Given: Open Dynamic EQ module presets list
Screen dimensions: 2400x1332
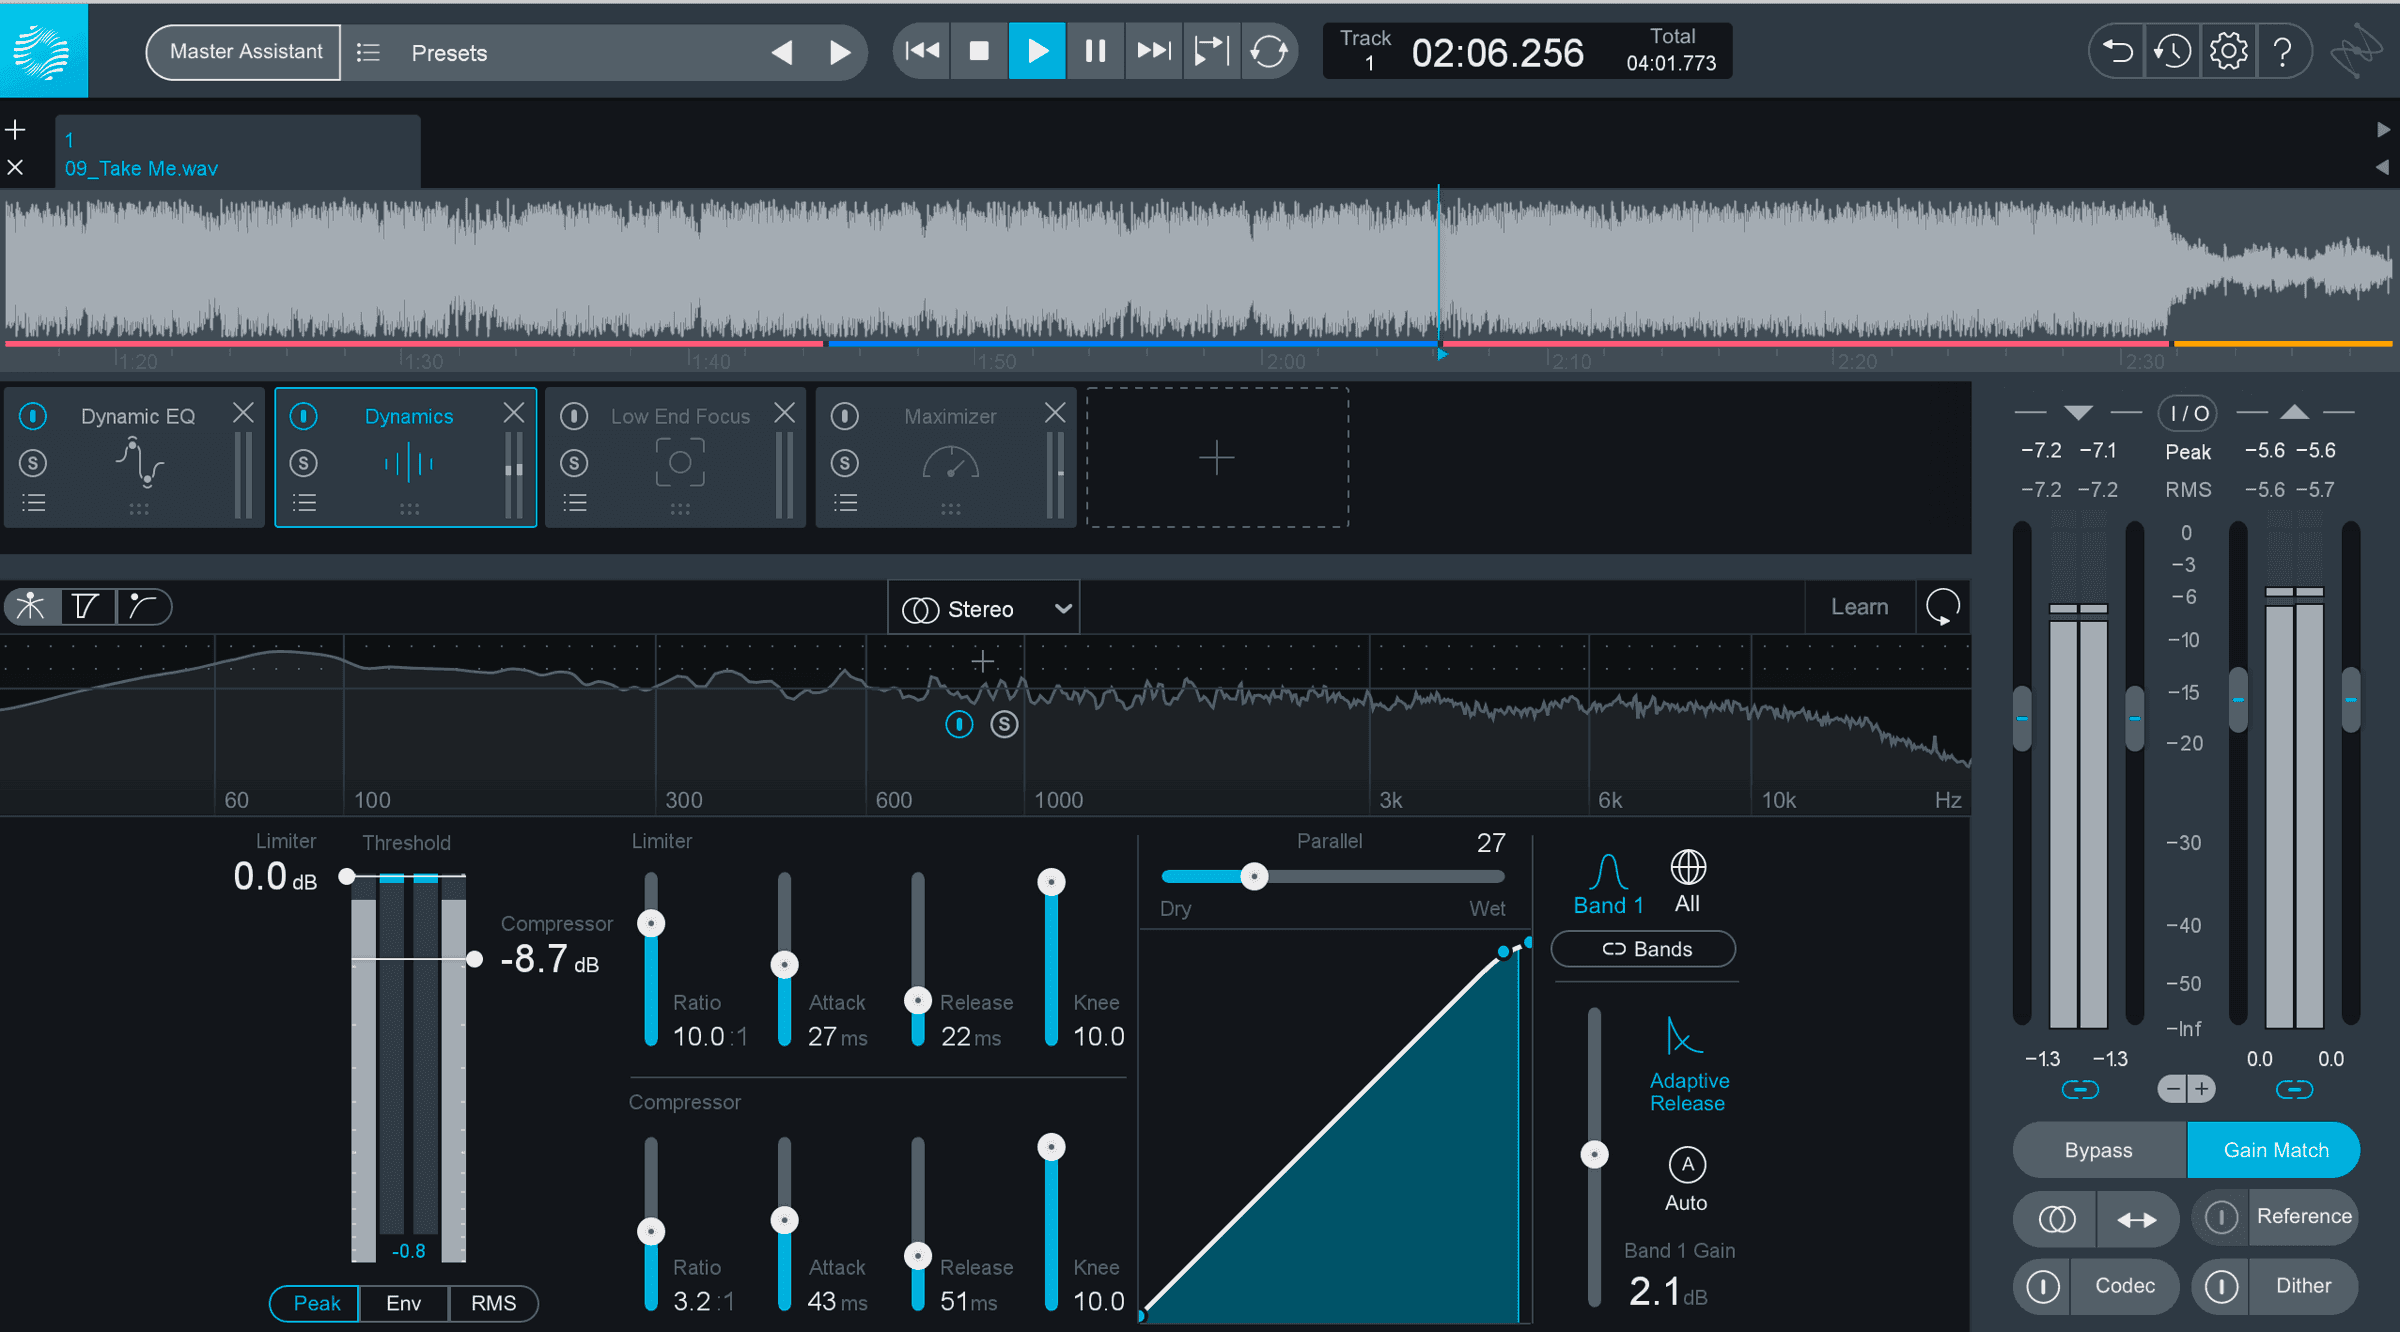Looking at the screenshot, I should point(33,503).
